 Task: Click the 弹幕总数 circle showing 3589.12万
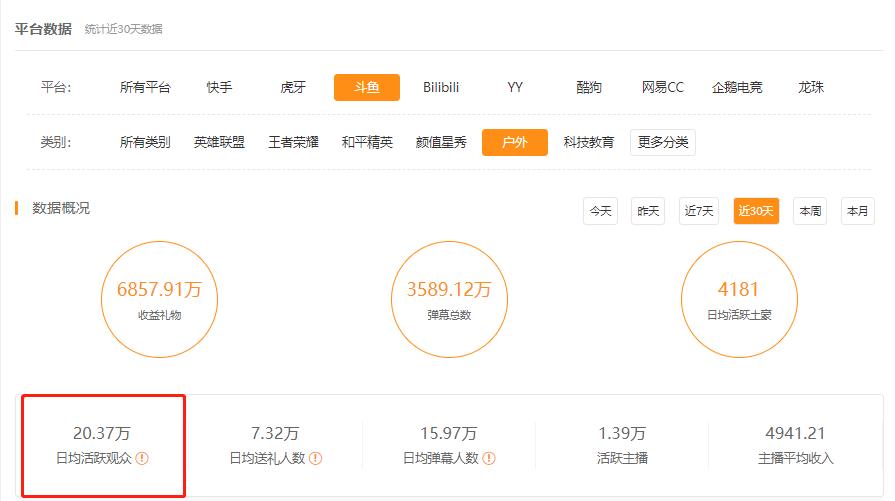(x=449, y=298)
